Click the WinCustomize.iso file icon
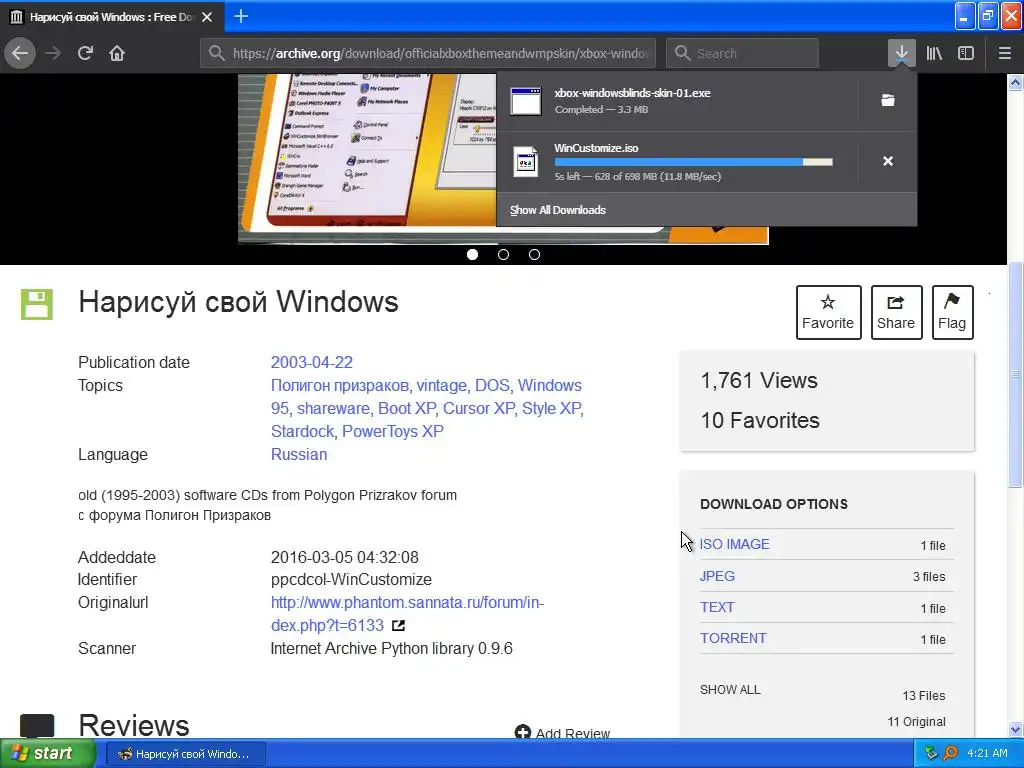Viewport: 1024px width, 768px height. coord(526,161)
